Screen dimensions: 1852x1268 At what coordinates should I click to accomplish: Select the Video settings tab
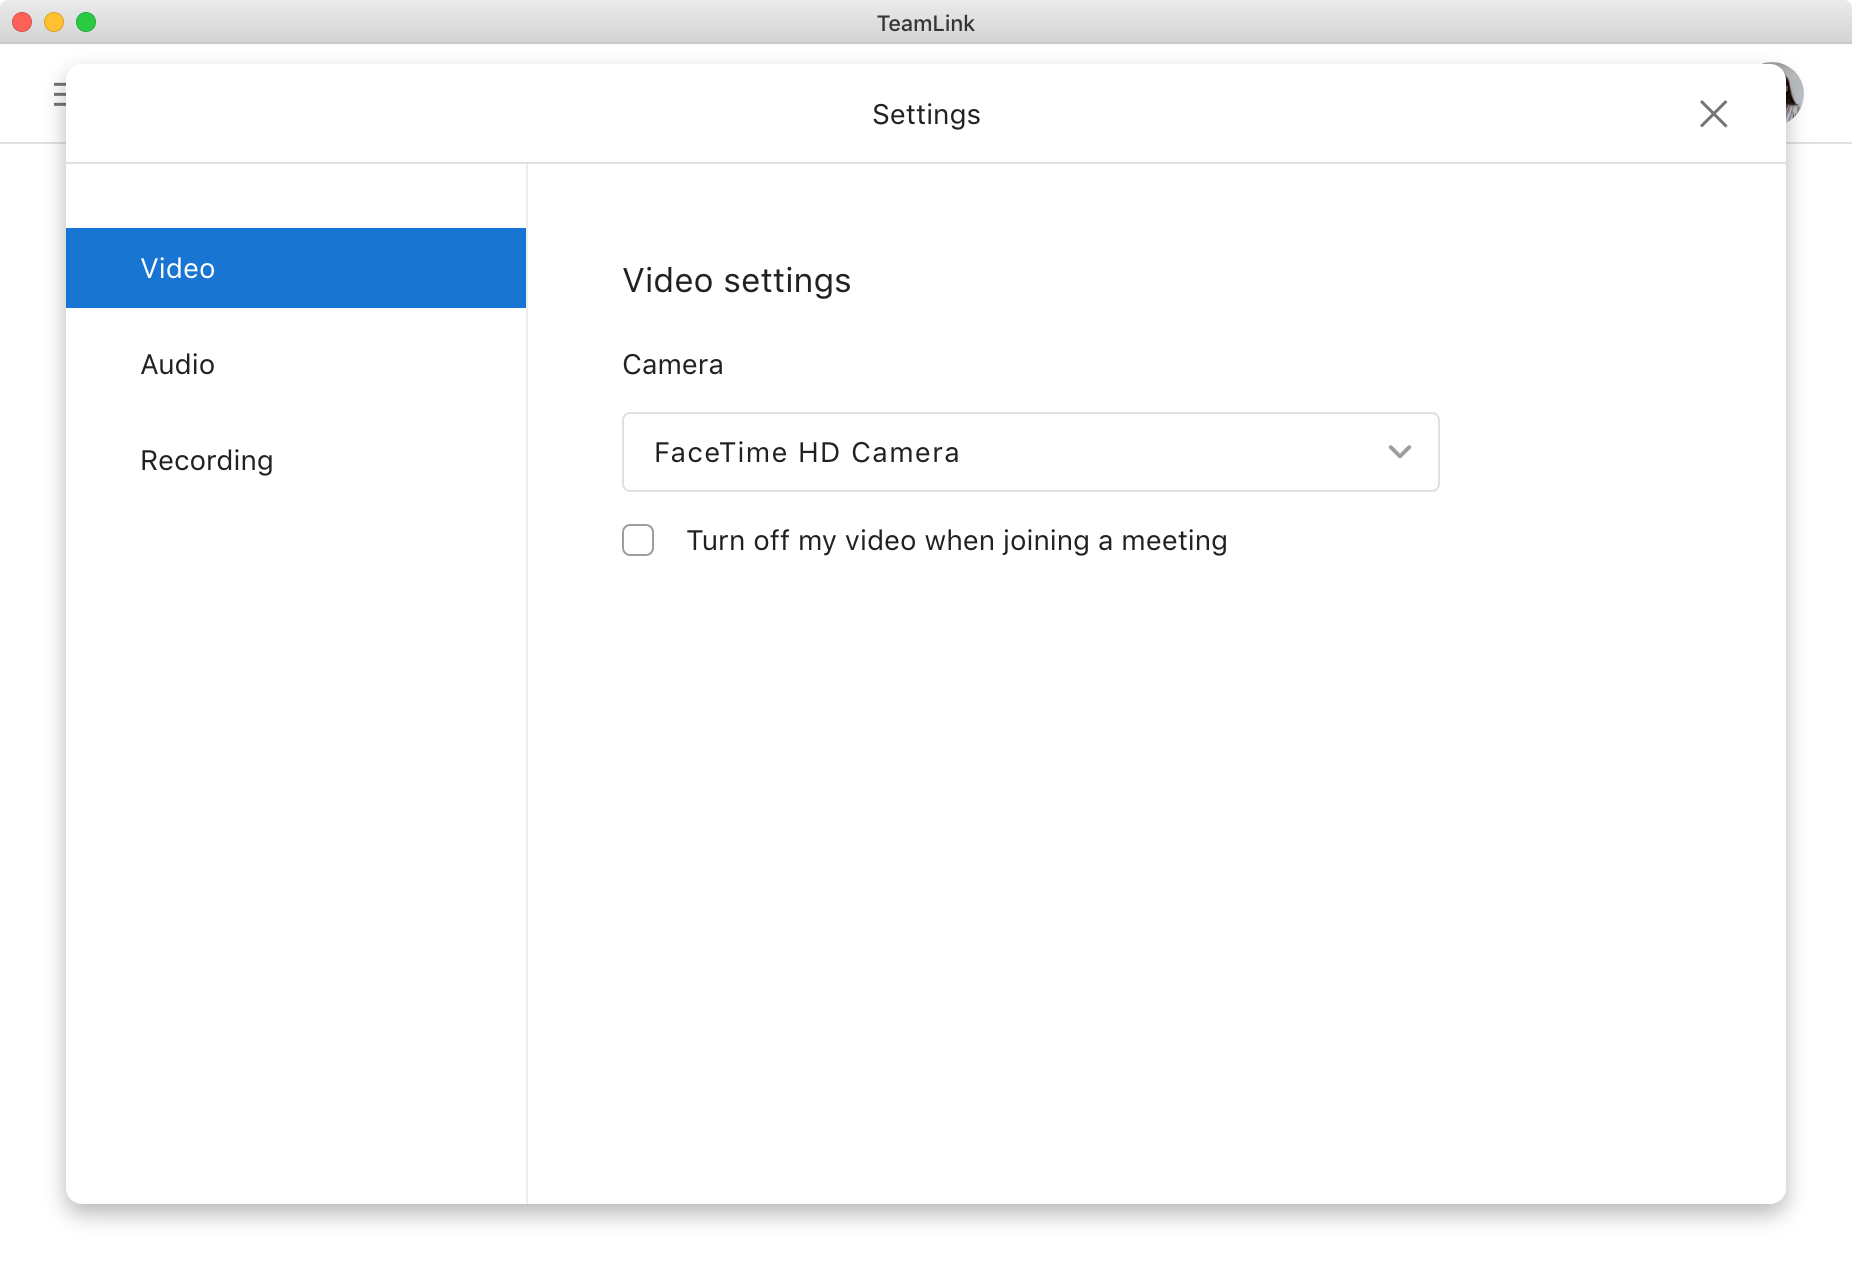point(296,268)
